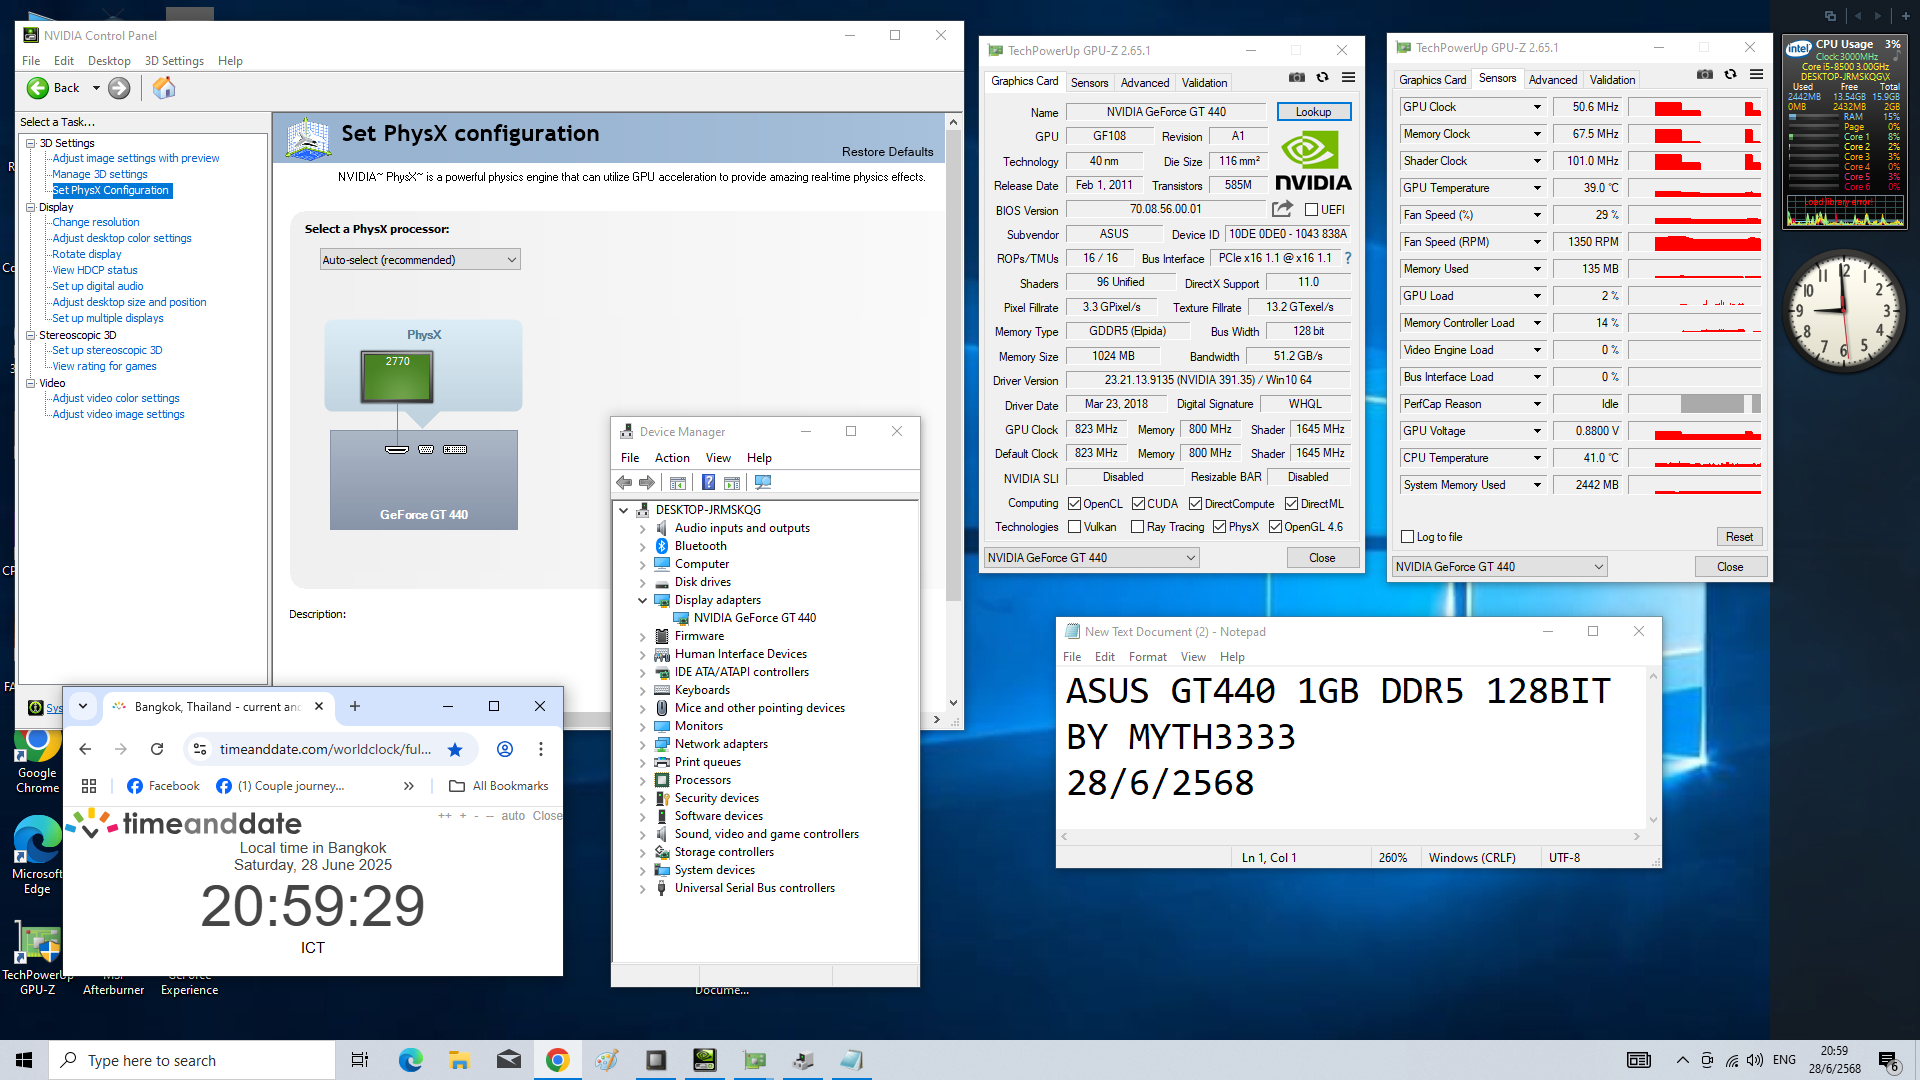Click the Back arrow in NVIDIA Control Panel

coord(38,88)
